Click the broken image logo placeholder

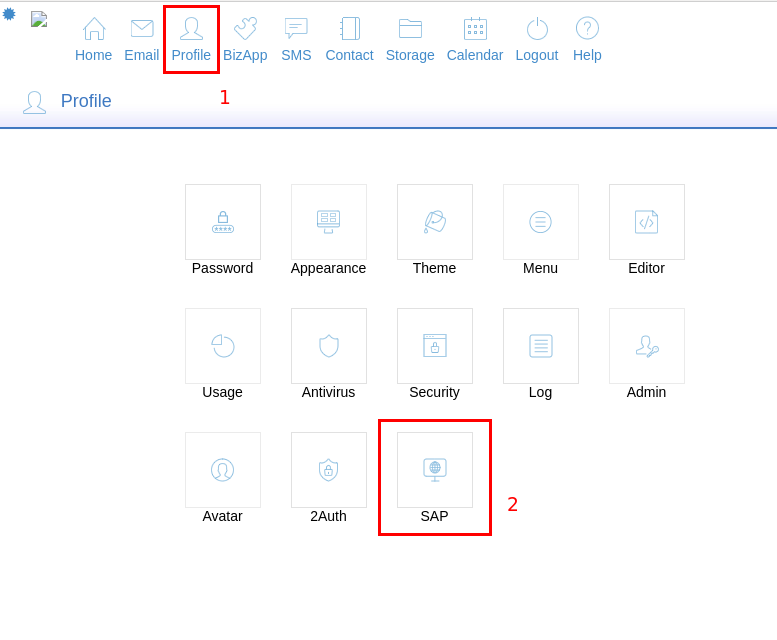(x=39, y=19)
